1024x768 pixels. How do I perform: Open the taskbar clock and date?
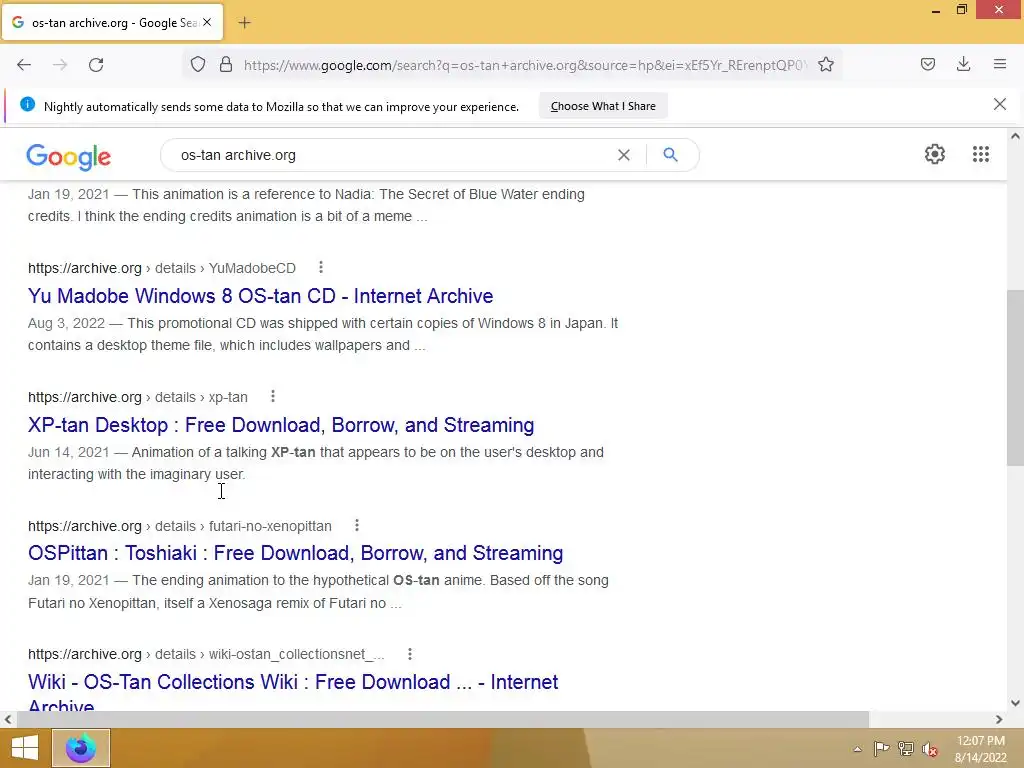[x=980, y=749]
